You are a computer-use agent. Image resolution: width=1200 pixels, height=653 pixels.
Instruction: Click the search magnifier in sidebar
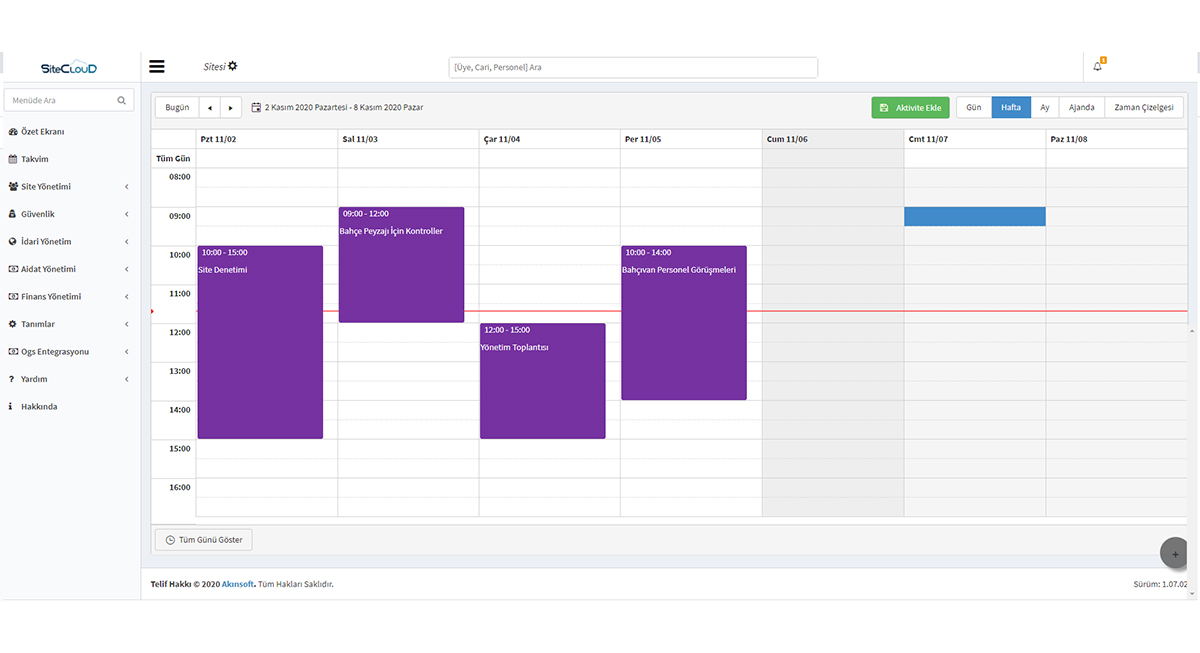coord(122,101)
